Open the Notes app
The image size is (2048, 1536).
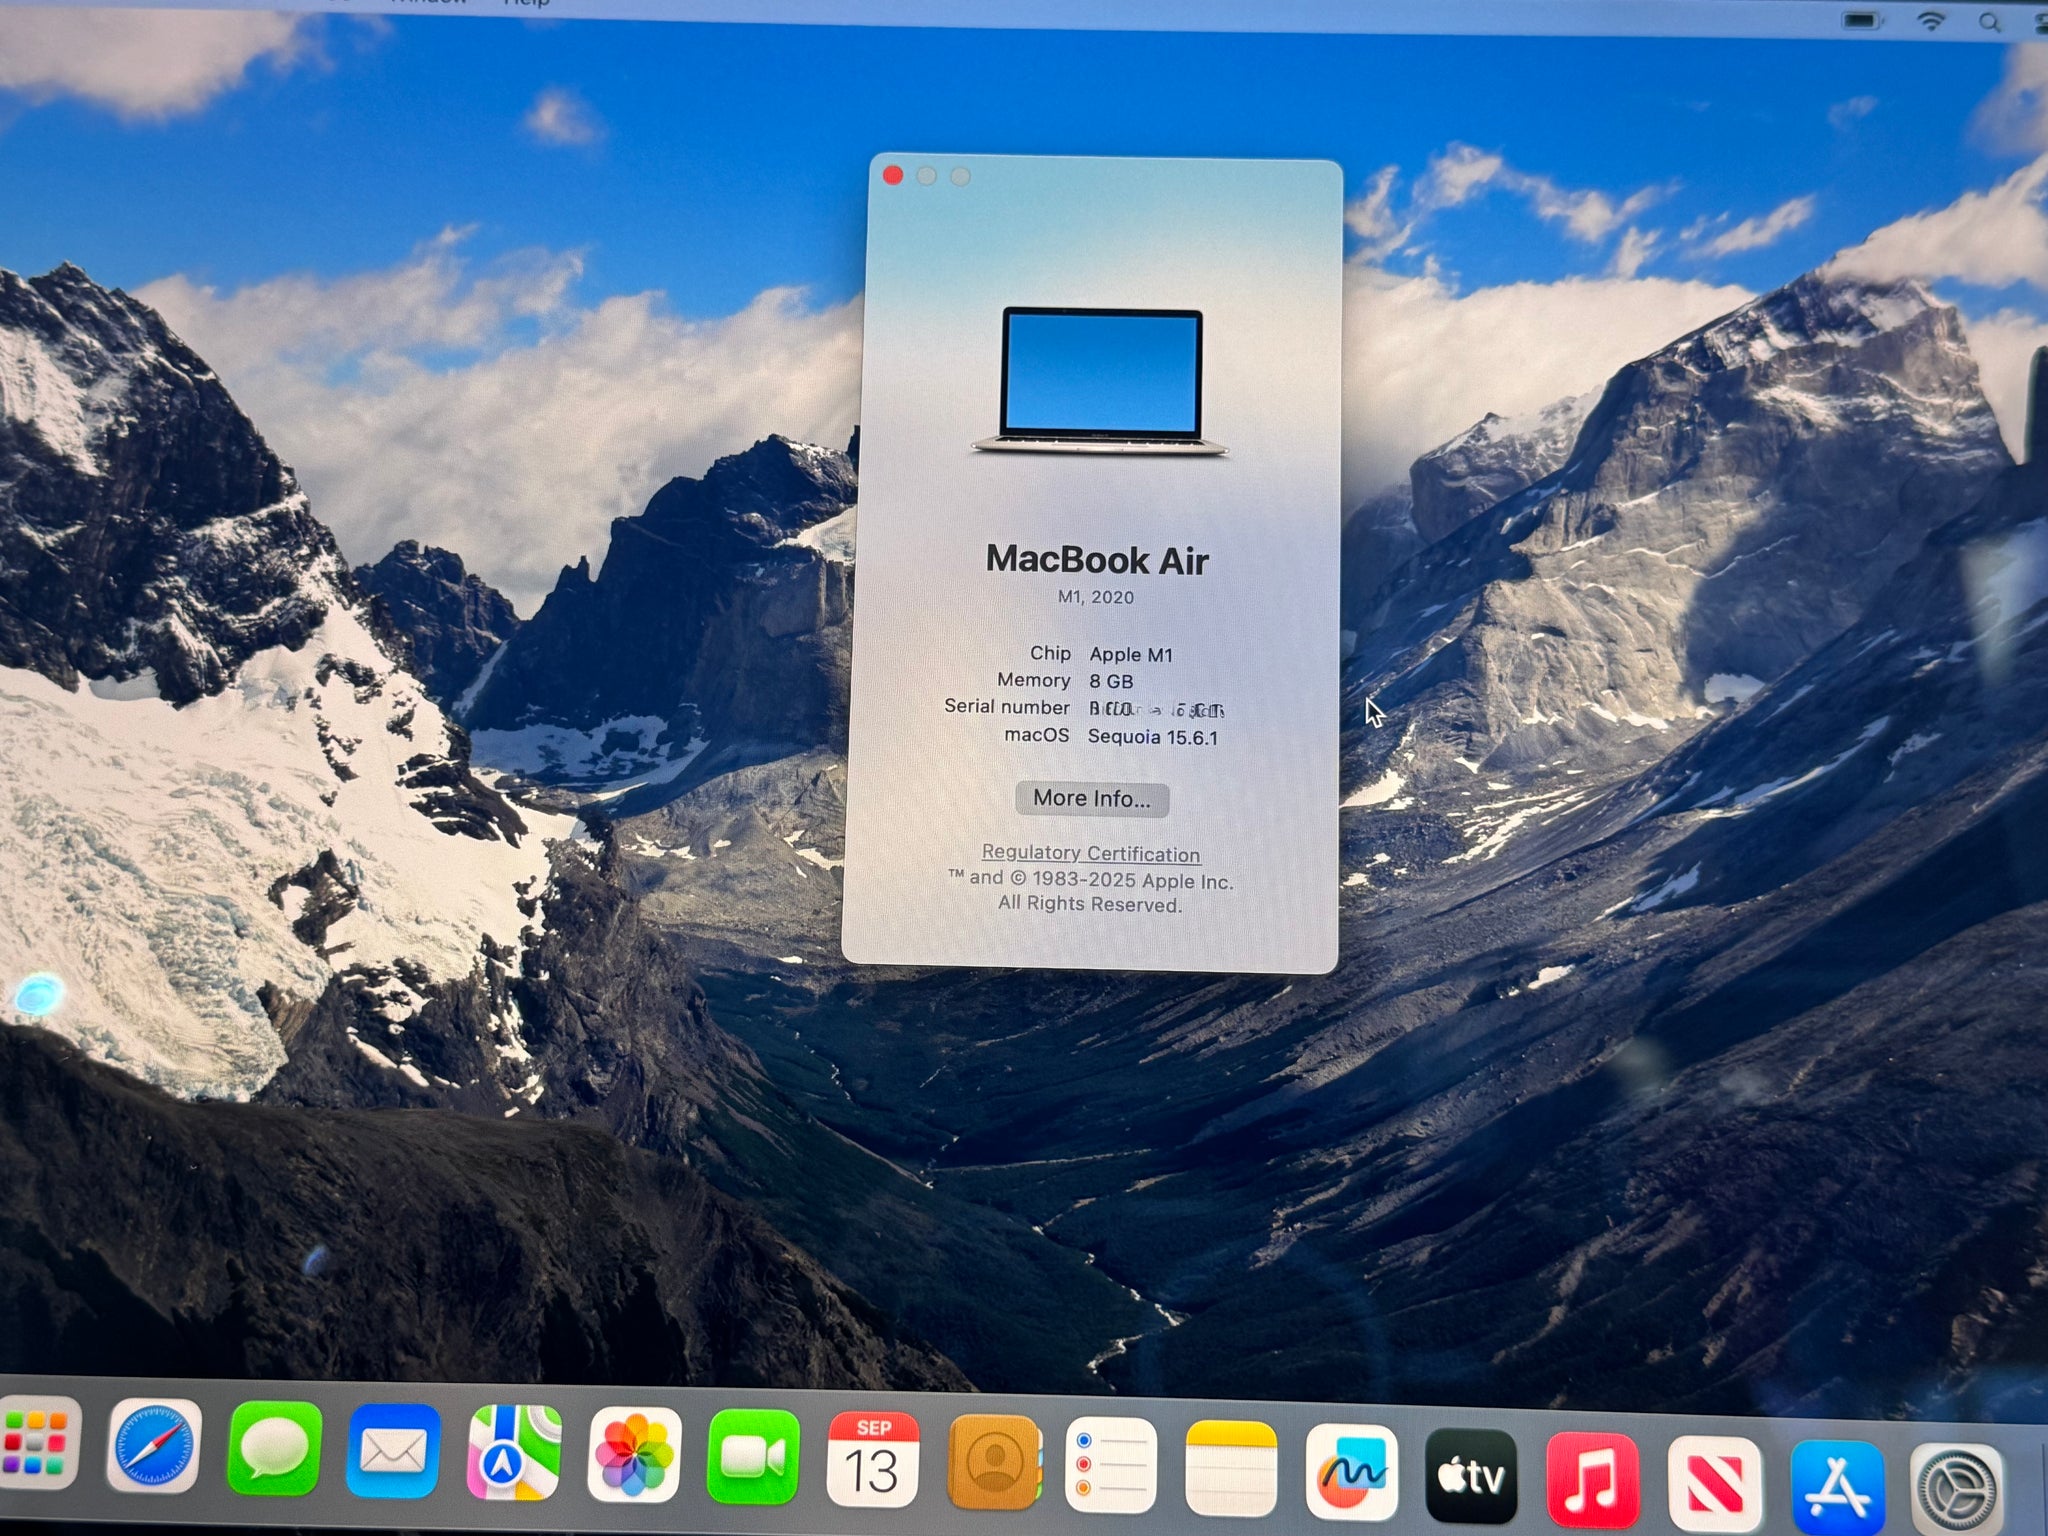pyautogui.click(x=1231, y=1468)
